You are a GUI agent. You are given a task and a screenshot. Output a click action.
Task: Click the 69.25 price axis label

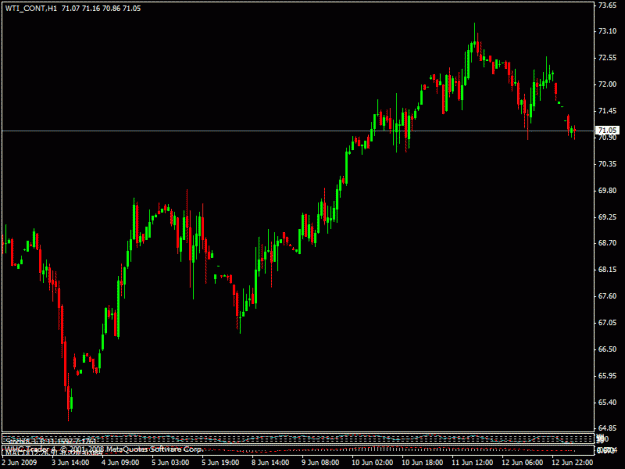(x=607, y=217)
